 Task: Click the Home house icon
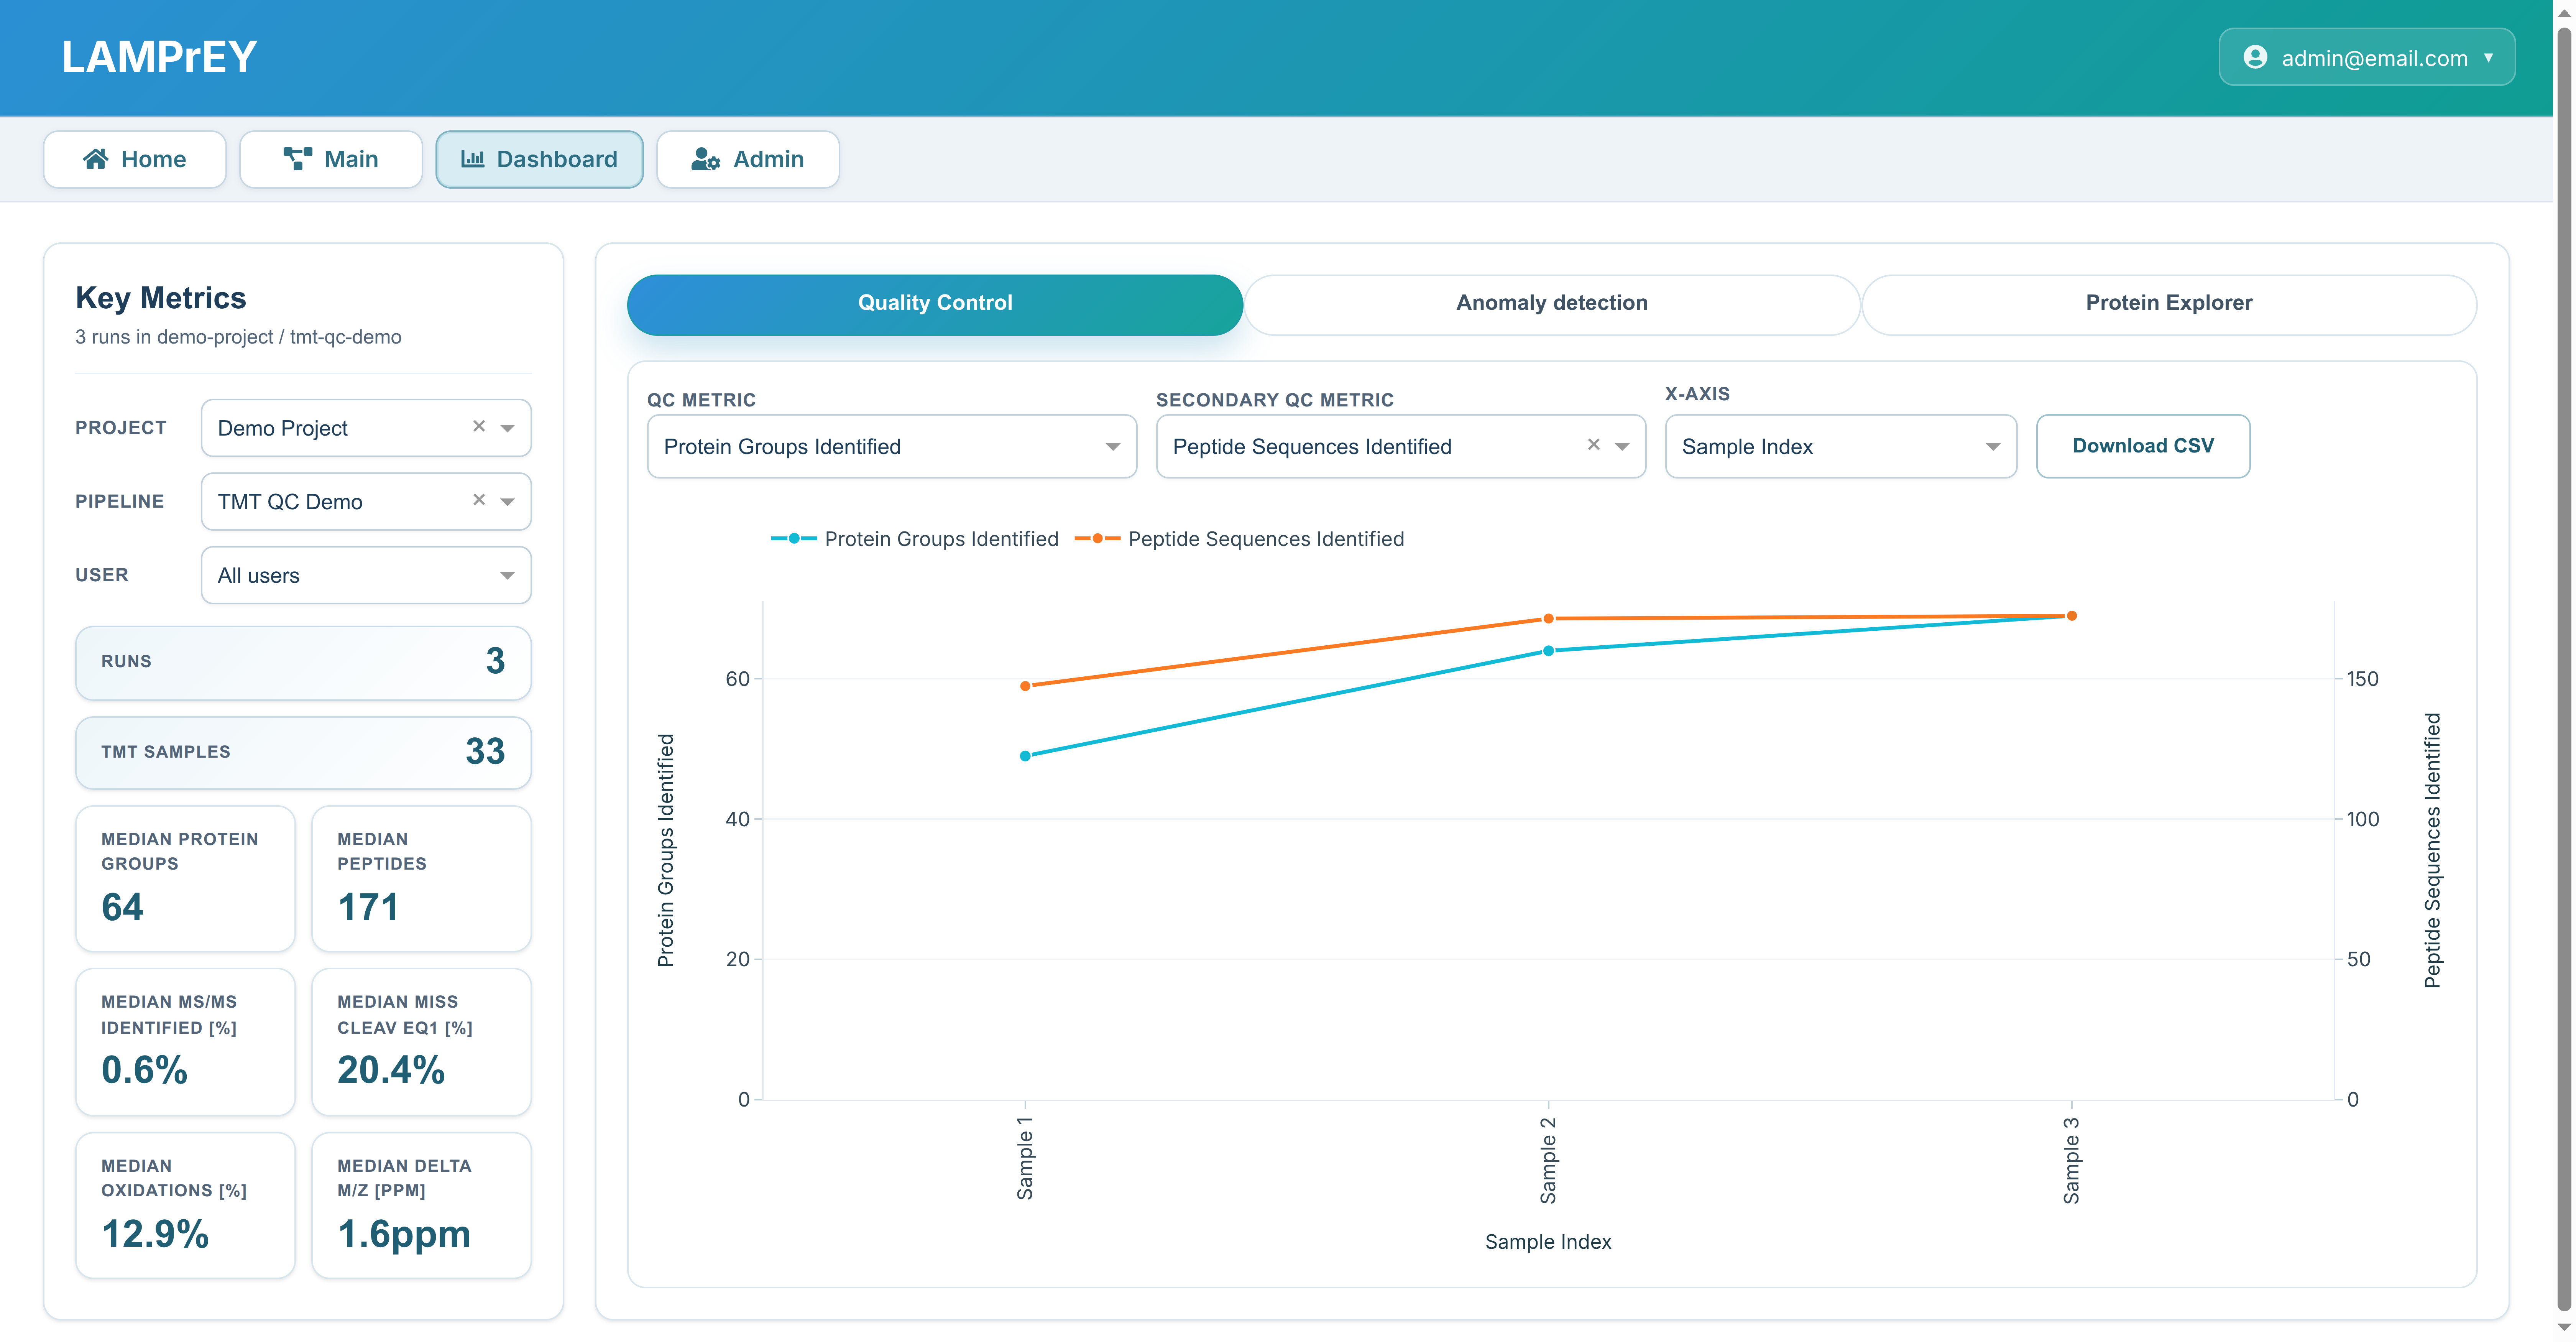(x=95, y=159)
